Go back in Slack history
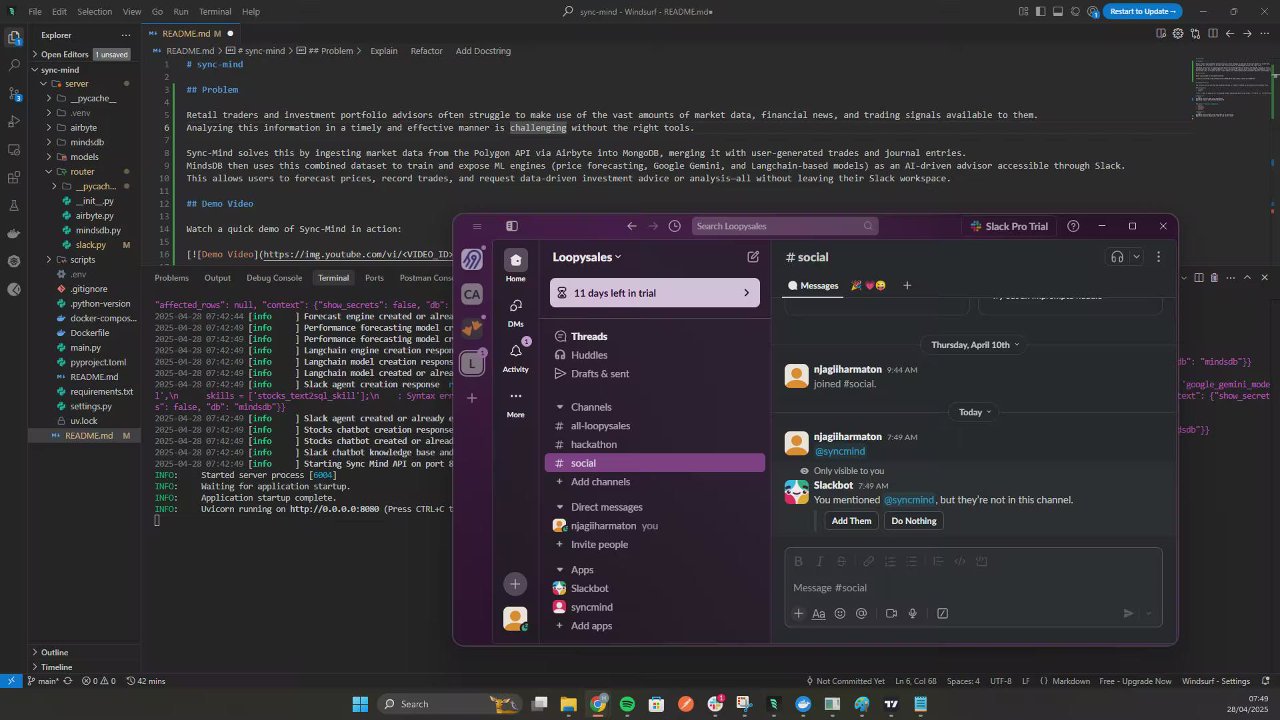Screen dimensions: 1280x720 click(x=631, y=226)
